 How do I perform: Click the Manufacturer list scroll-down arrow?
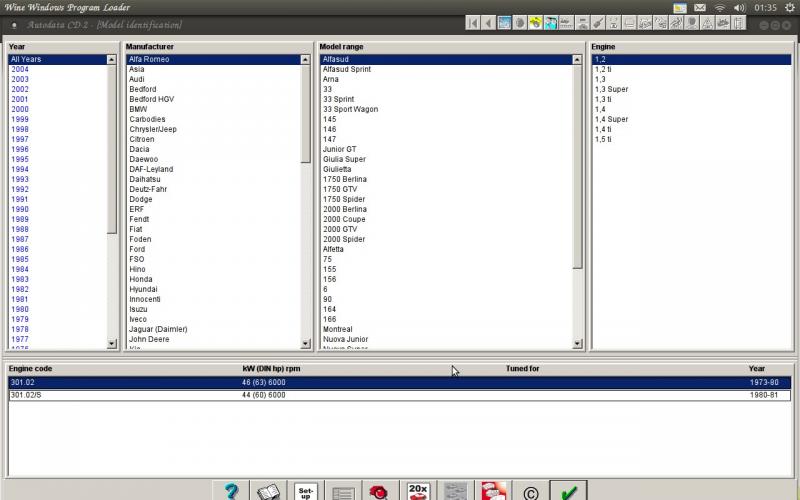pyautogui.click(x=305, y=344)
